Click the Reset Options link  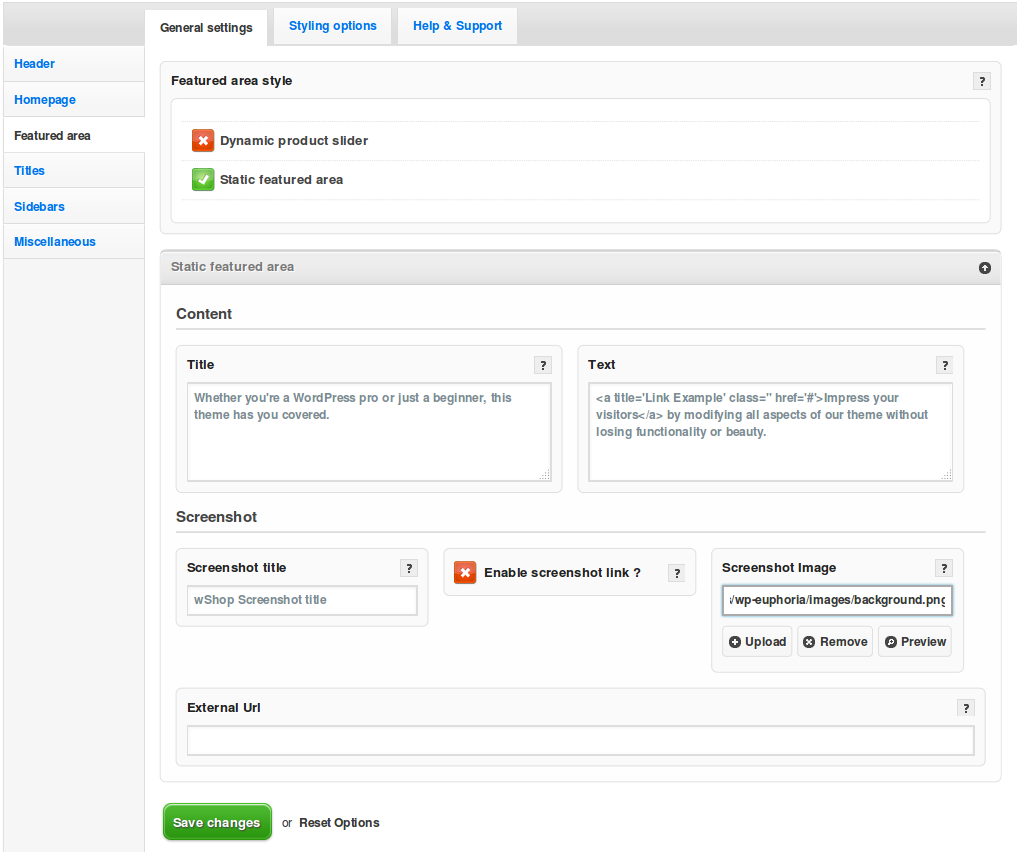[x=339, y=823]
